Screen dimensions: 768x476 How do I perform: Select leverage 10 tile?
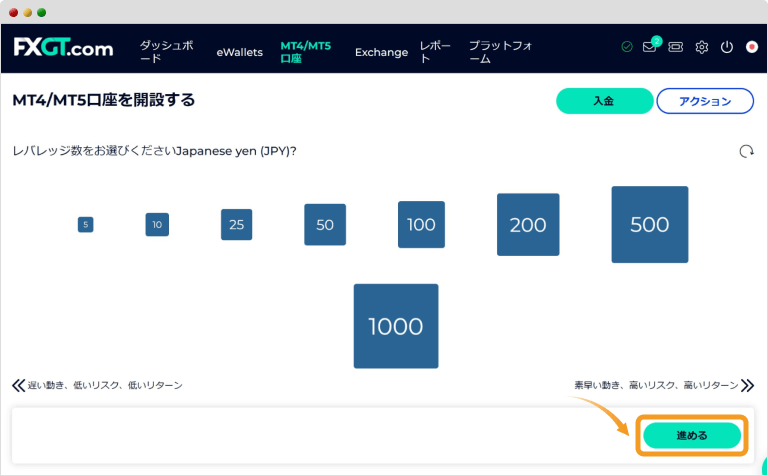click(x=157, y=224)
